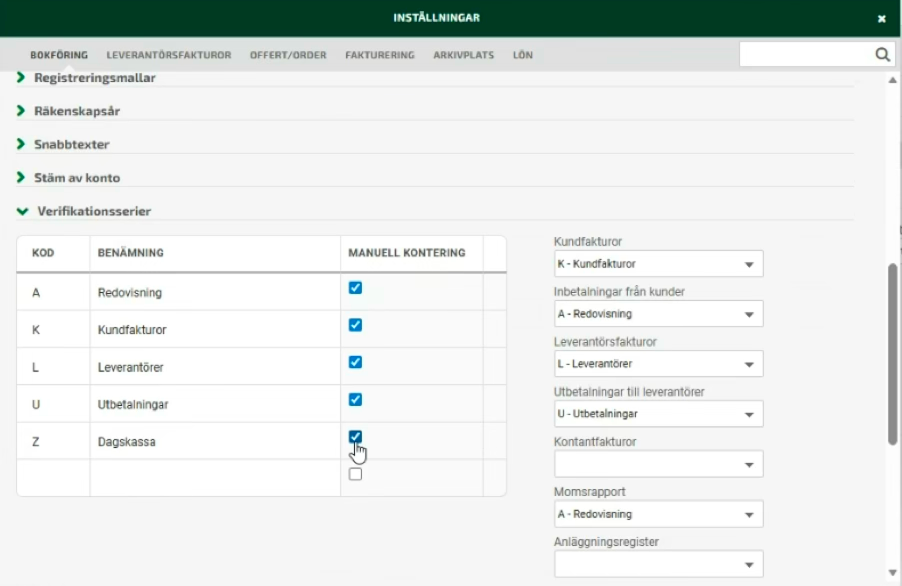The height and width of the screenshot is (586, 902).
Task: Open the Momsrapport dropdown
Action: pyautogui.click(x=658, y=514)
